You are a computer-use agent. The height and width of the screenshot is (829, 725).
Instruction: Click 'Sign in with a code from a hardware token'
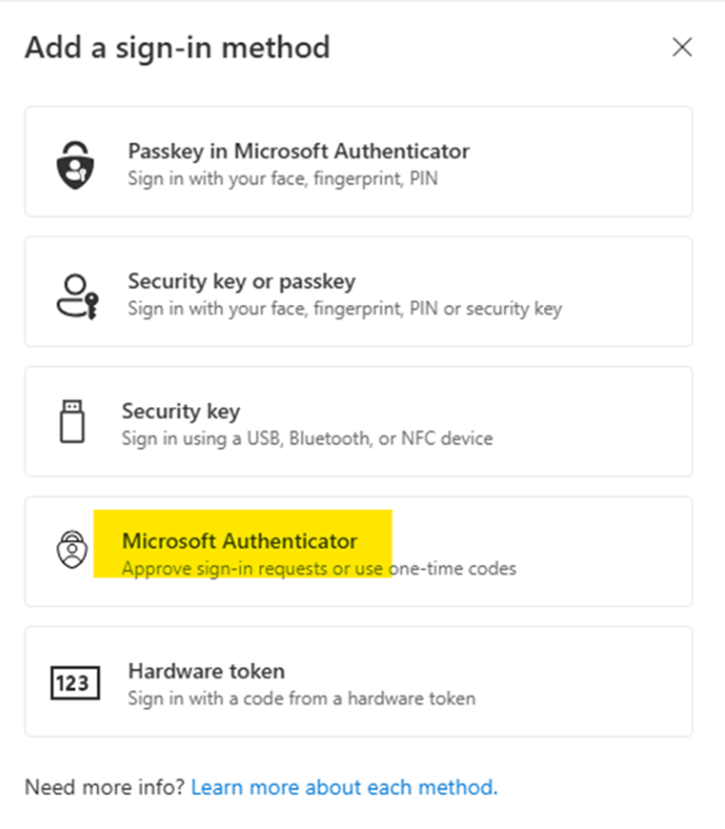coord(301,699)
